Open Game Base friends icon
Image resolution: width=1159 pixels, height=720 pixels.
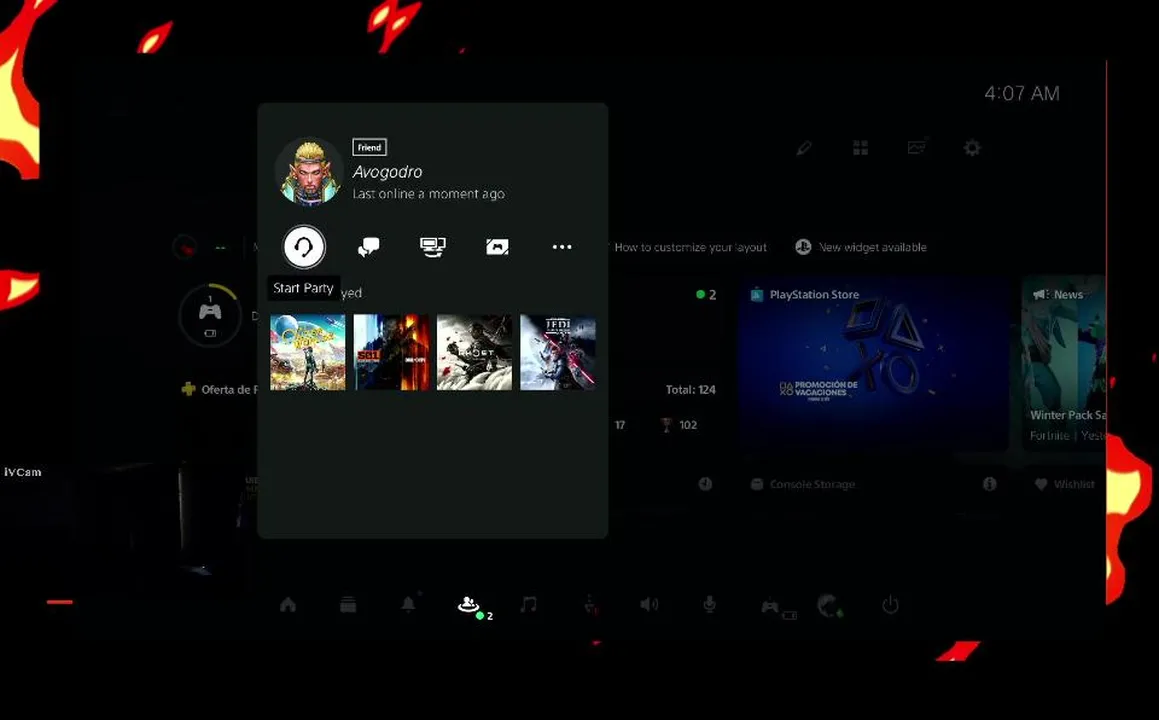coord(469,606)
